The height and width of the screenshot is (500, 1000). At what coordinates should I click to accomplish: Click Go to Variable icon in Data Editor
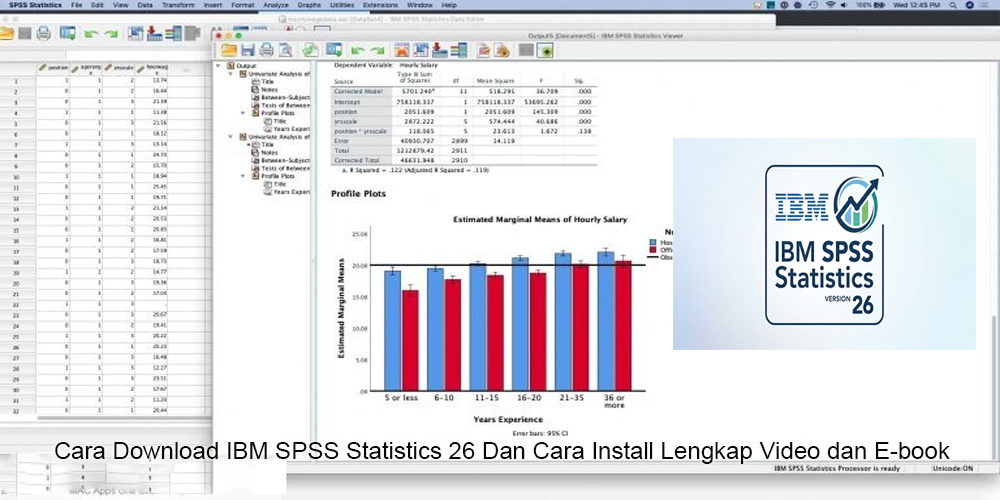[x=154, y=33]
